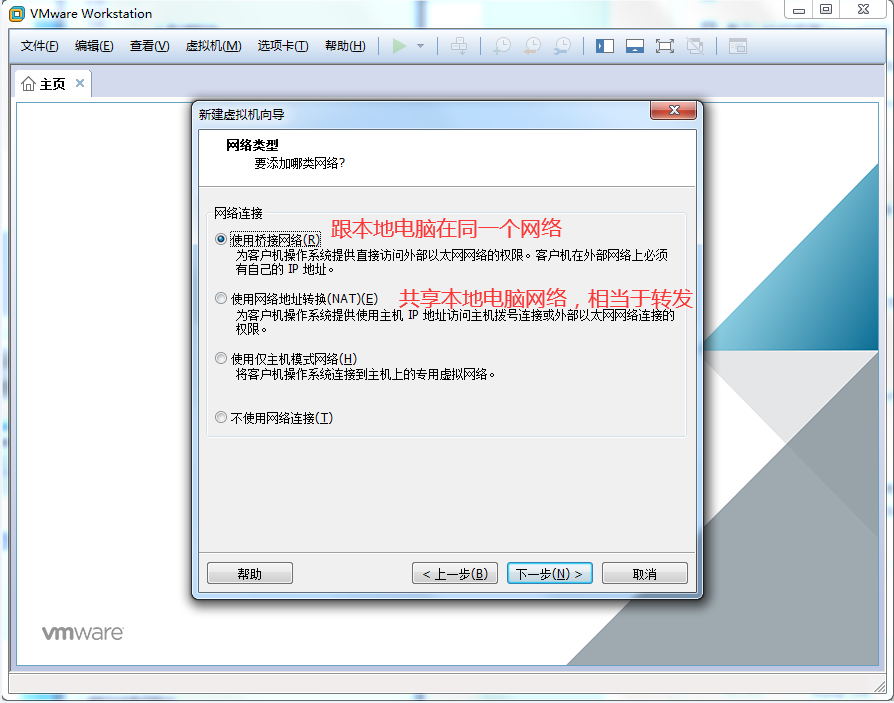The image size is (894, 703).
Task: Open the 文件 (File) menu
Action: pos(40,46)
